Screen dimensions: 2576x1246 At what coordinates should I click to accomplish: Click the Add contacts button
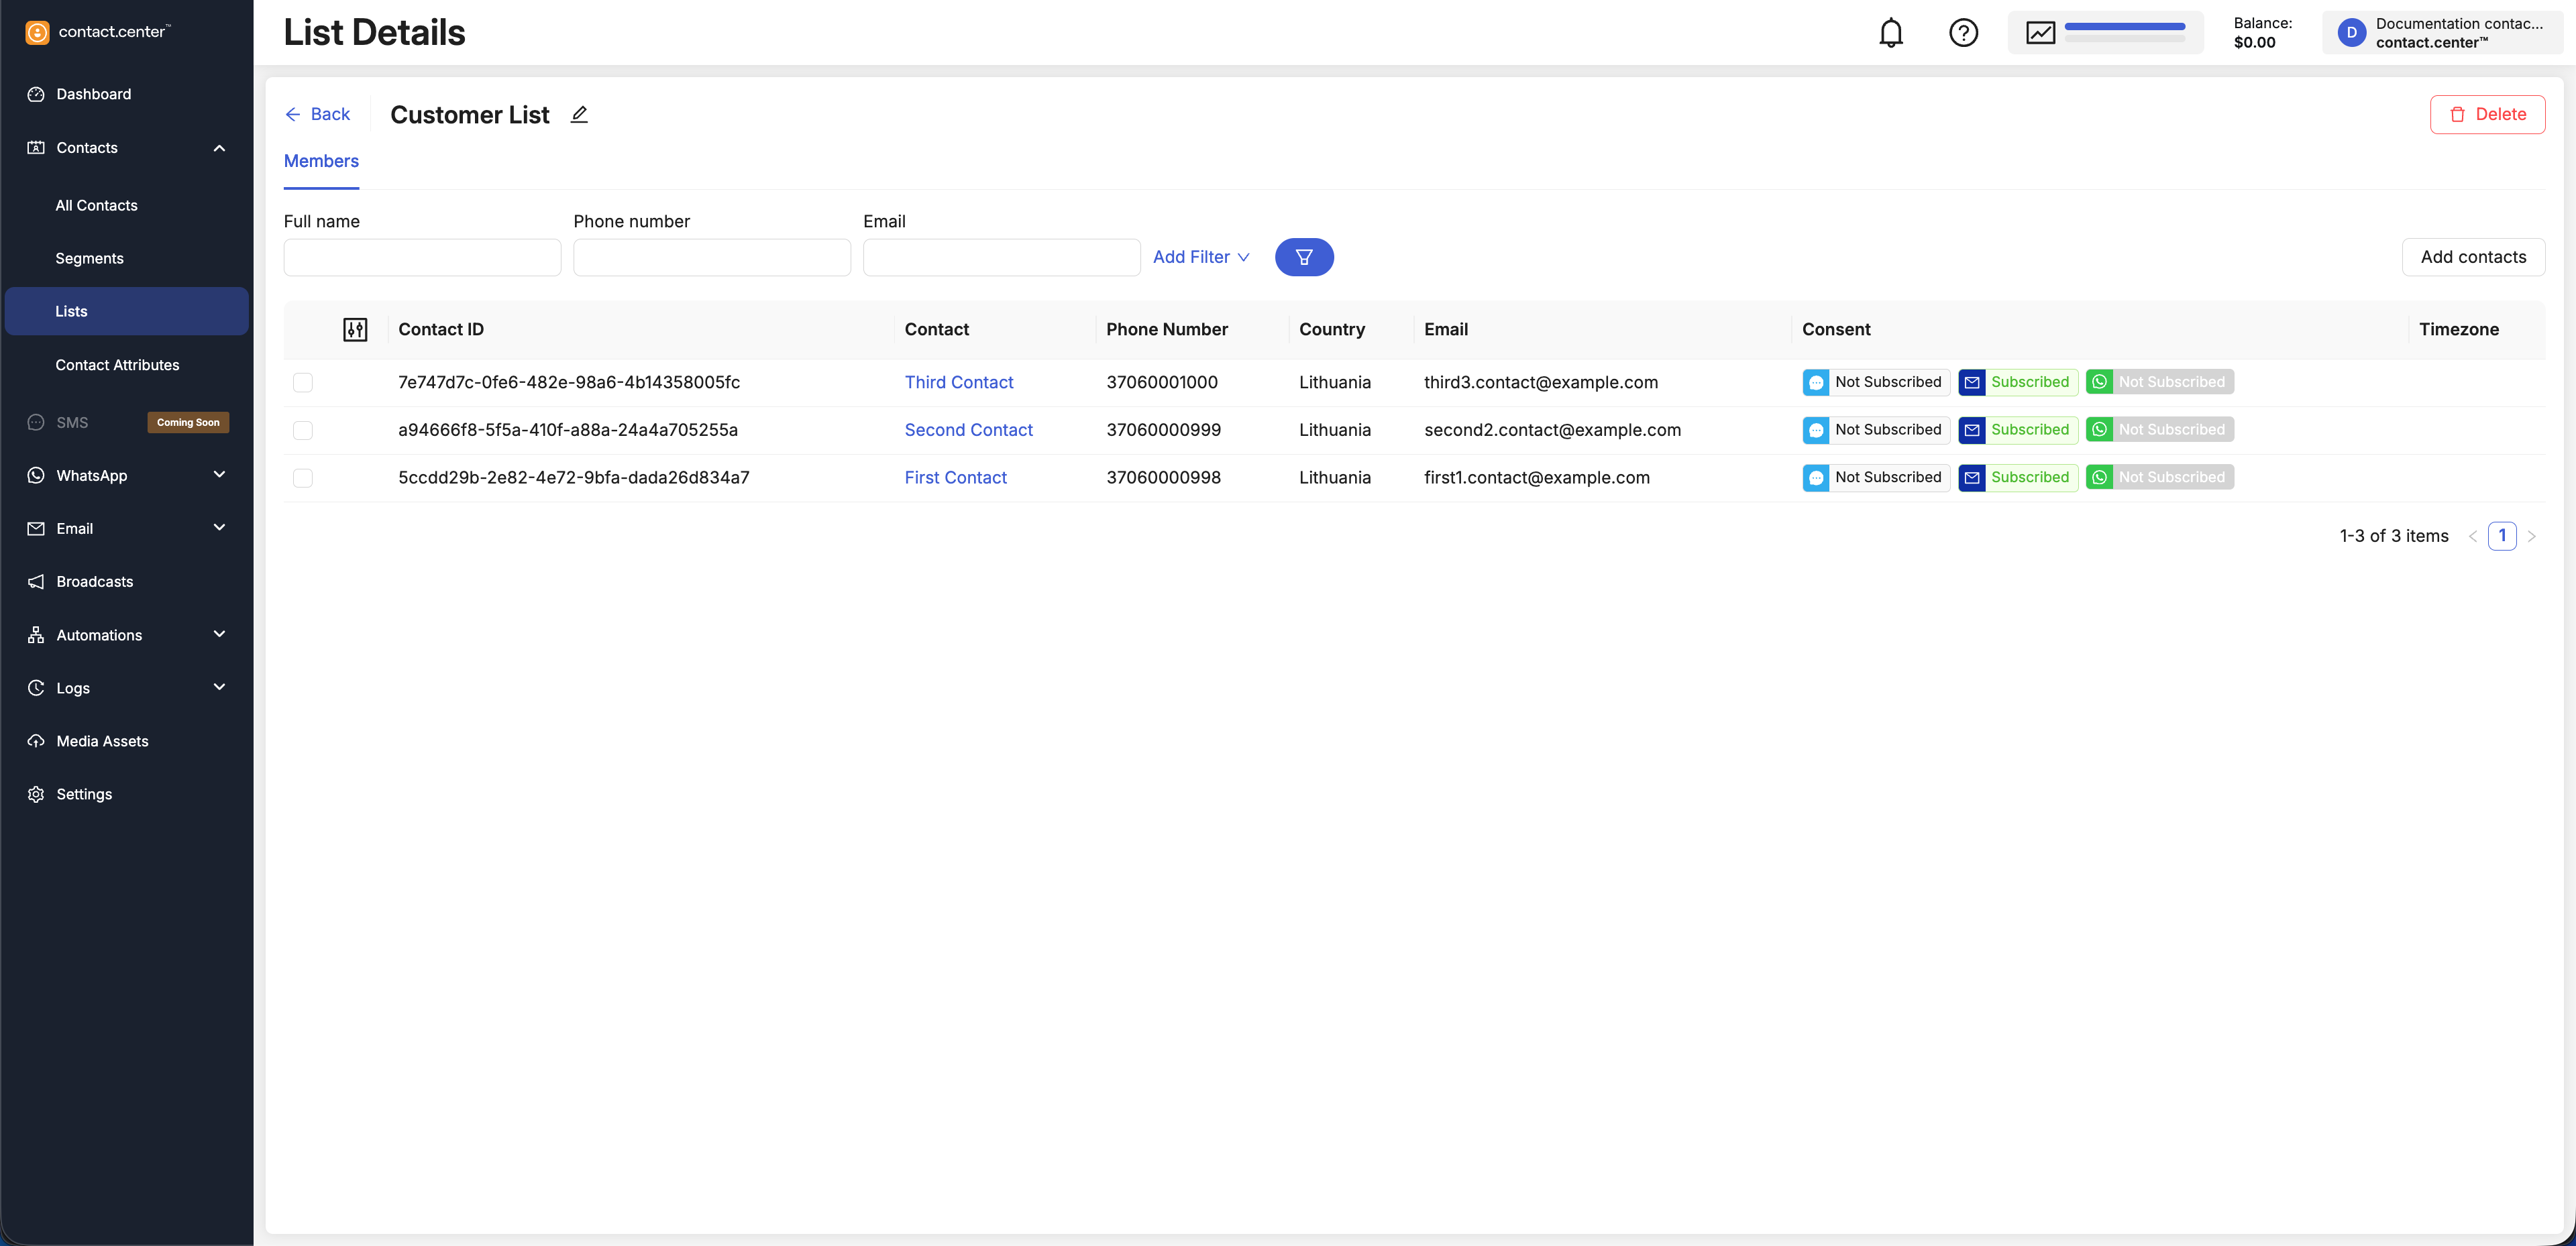[x=2472, y=257]
